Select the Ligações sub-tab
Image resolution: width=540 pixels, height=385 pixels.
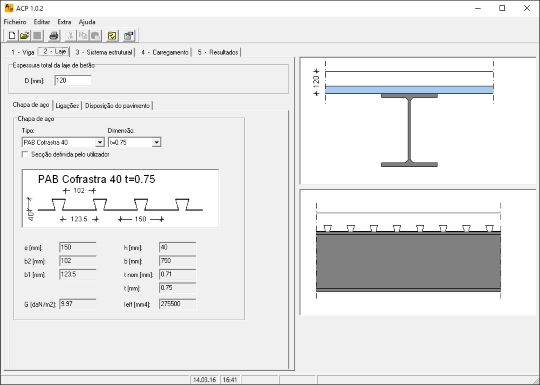[67, 106]
